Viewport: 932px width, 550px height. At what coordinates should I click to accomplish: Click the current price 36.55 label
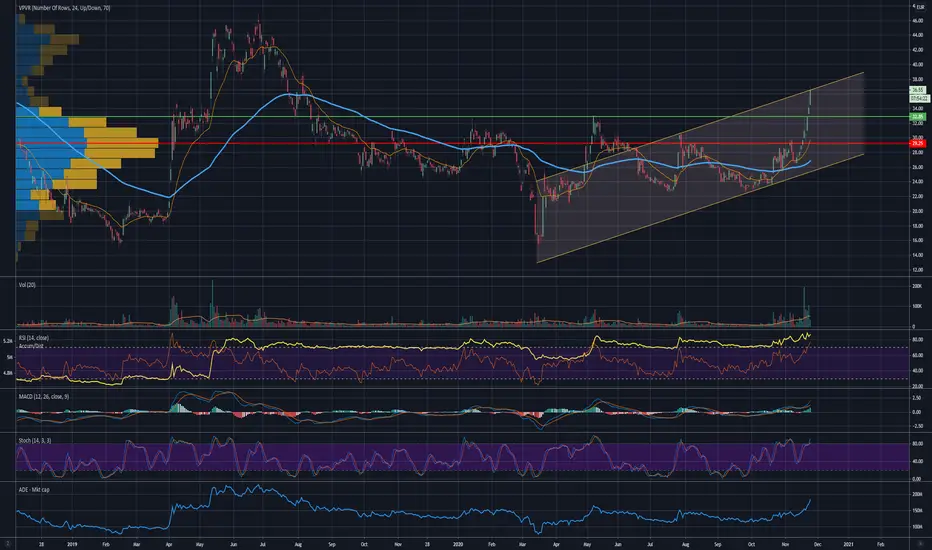tap(918, 90)
